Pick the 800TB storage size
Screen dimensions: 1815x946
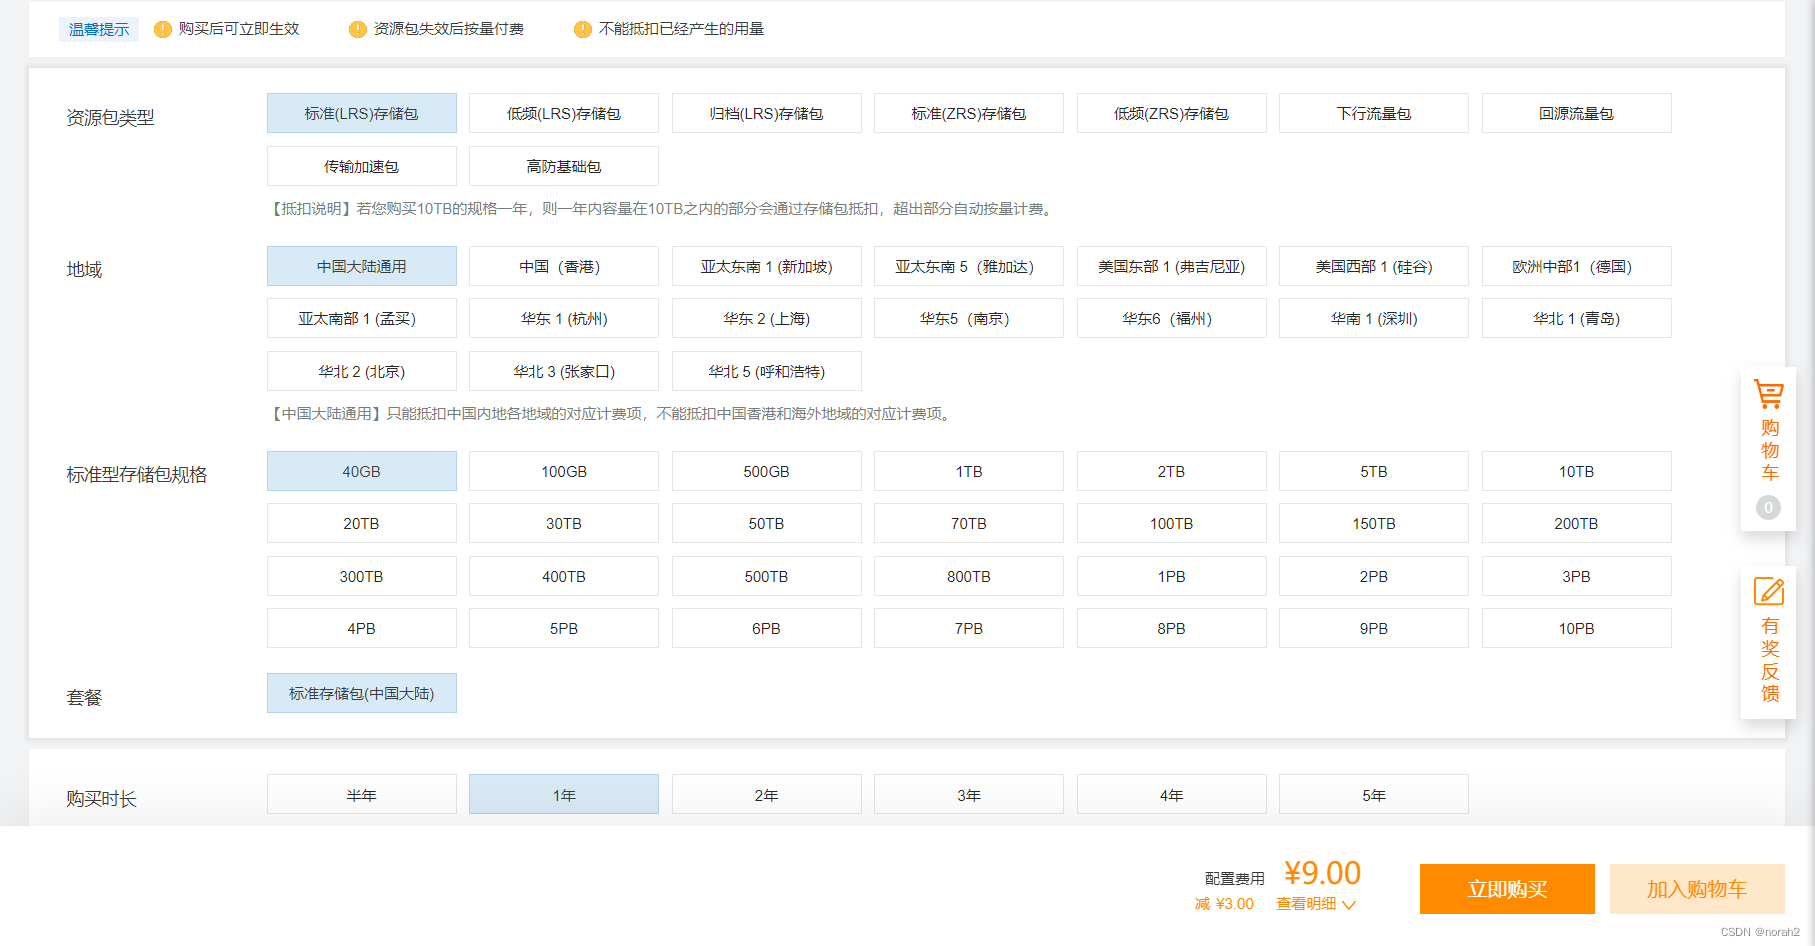(x=969, y=576)
